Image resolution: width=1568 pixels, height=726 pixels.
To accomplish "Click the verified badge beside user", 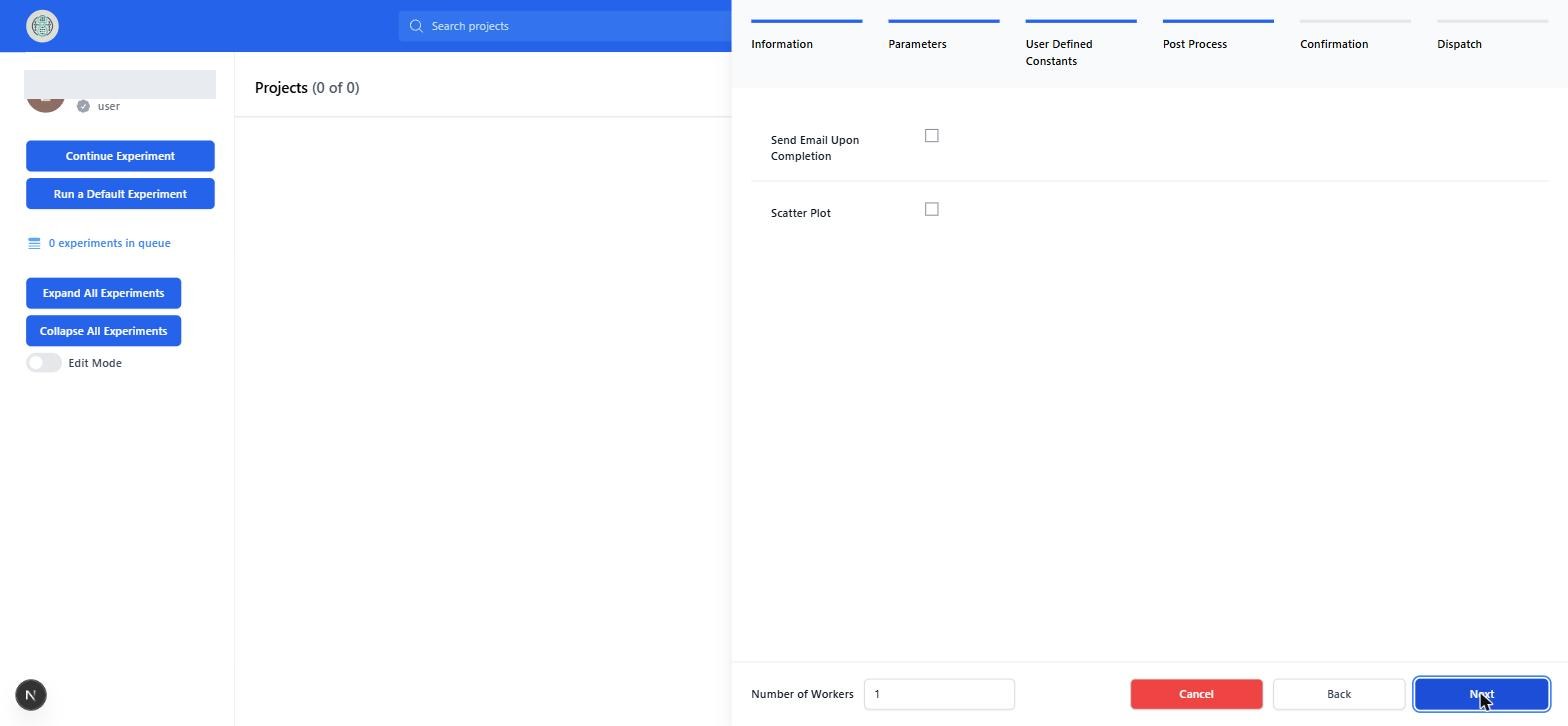I will [x=83, y=106].
